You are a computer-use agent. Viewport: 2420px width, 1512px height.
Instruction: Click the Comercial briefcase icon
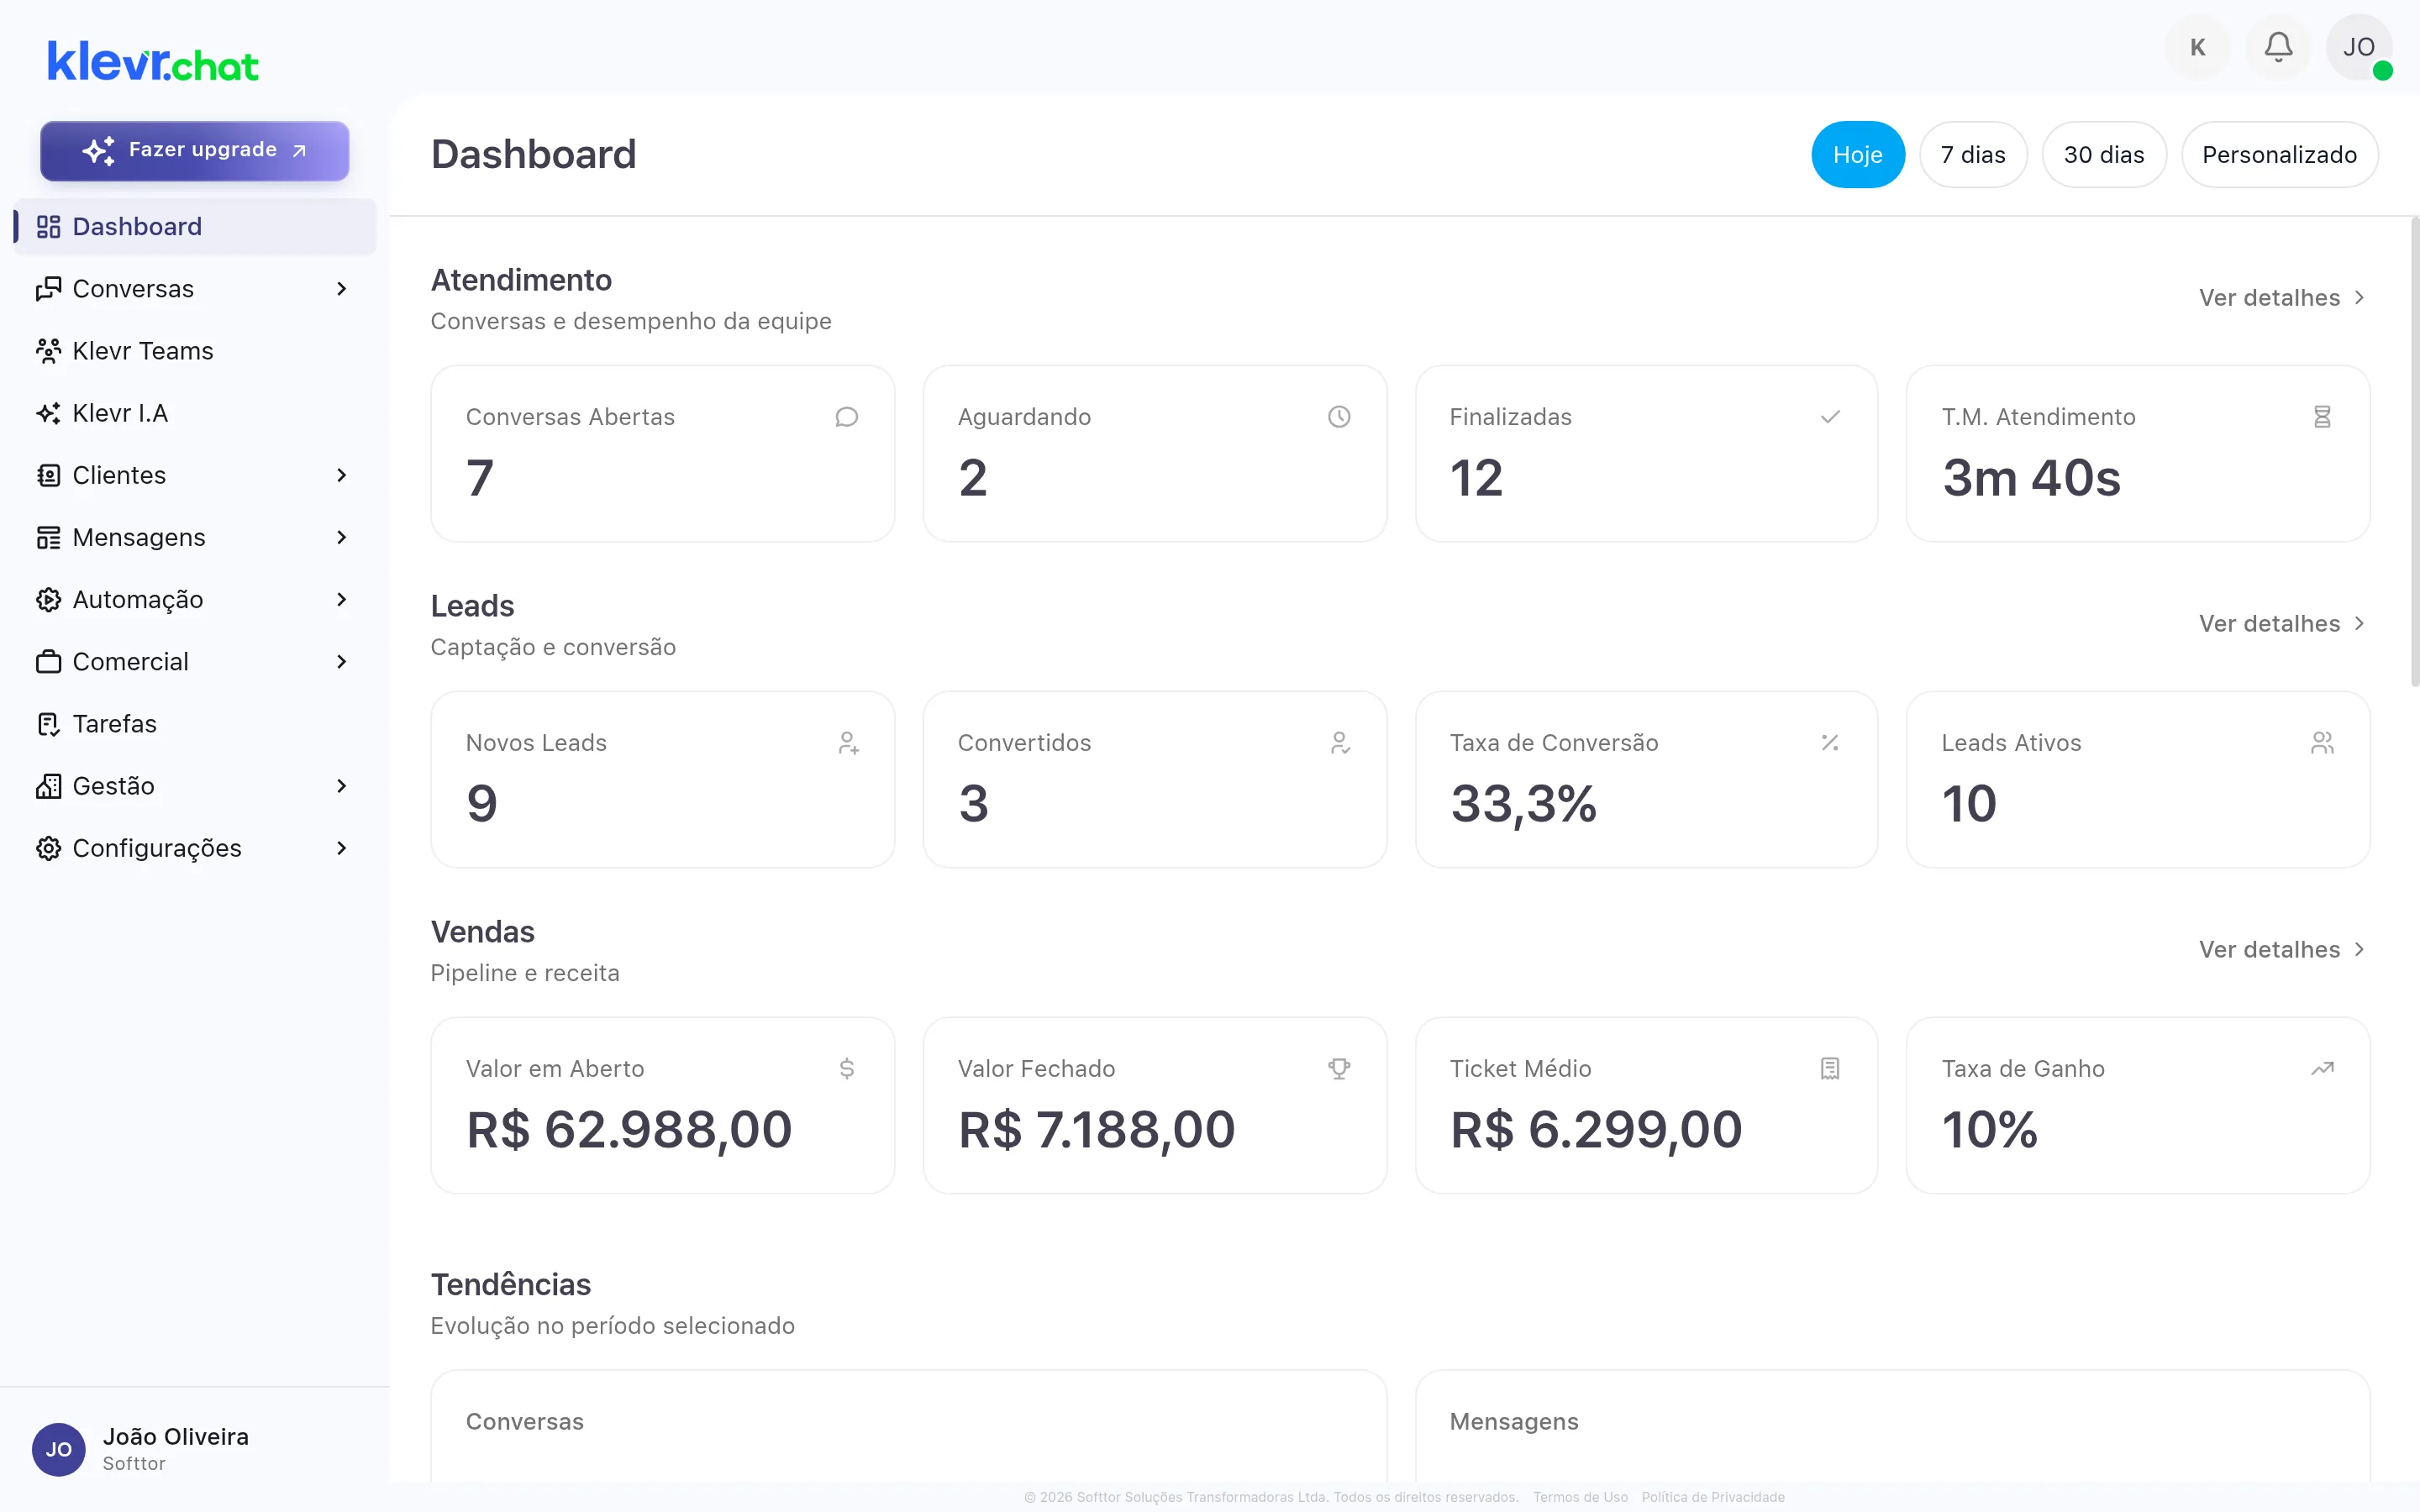click(x=48, y=662)
